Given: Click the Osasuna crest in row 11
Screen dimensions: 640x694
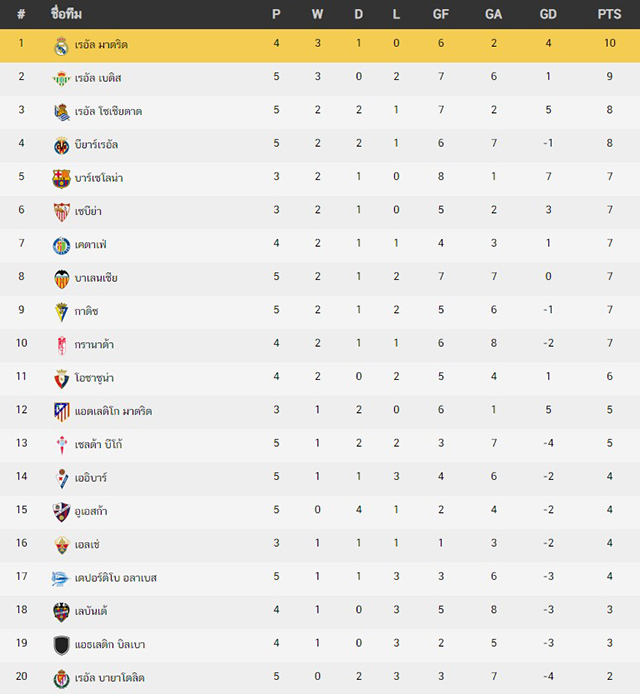Looking at the screenshot, I should 62,379.
